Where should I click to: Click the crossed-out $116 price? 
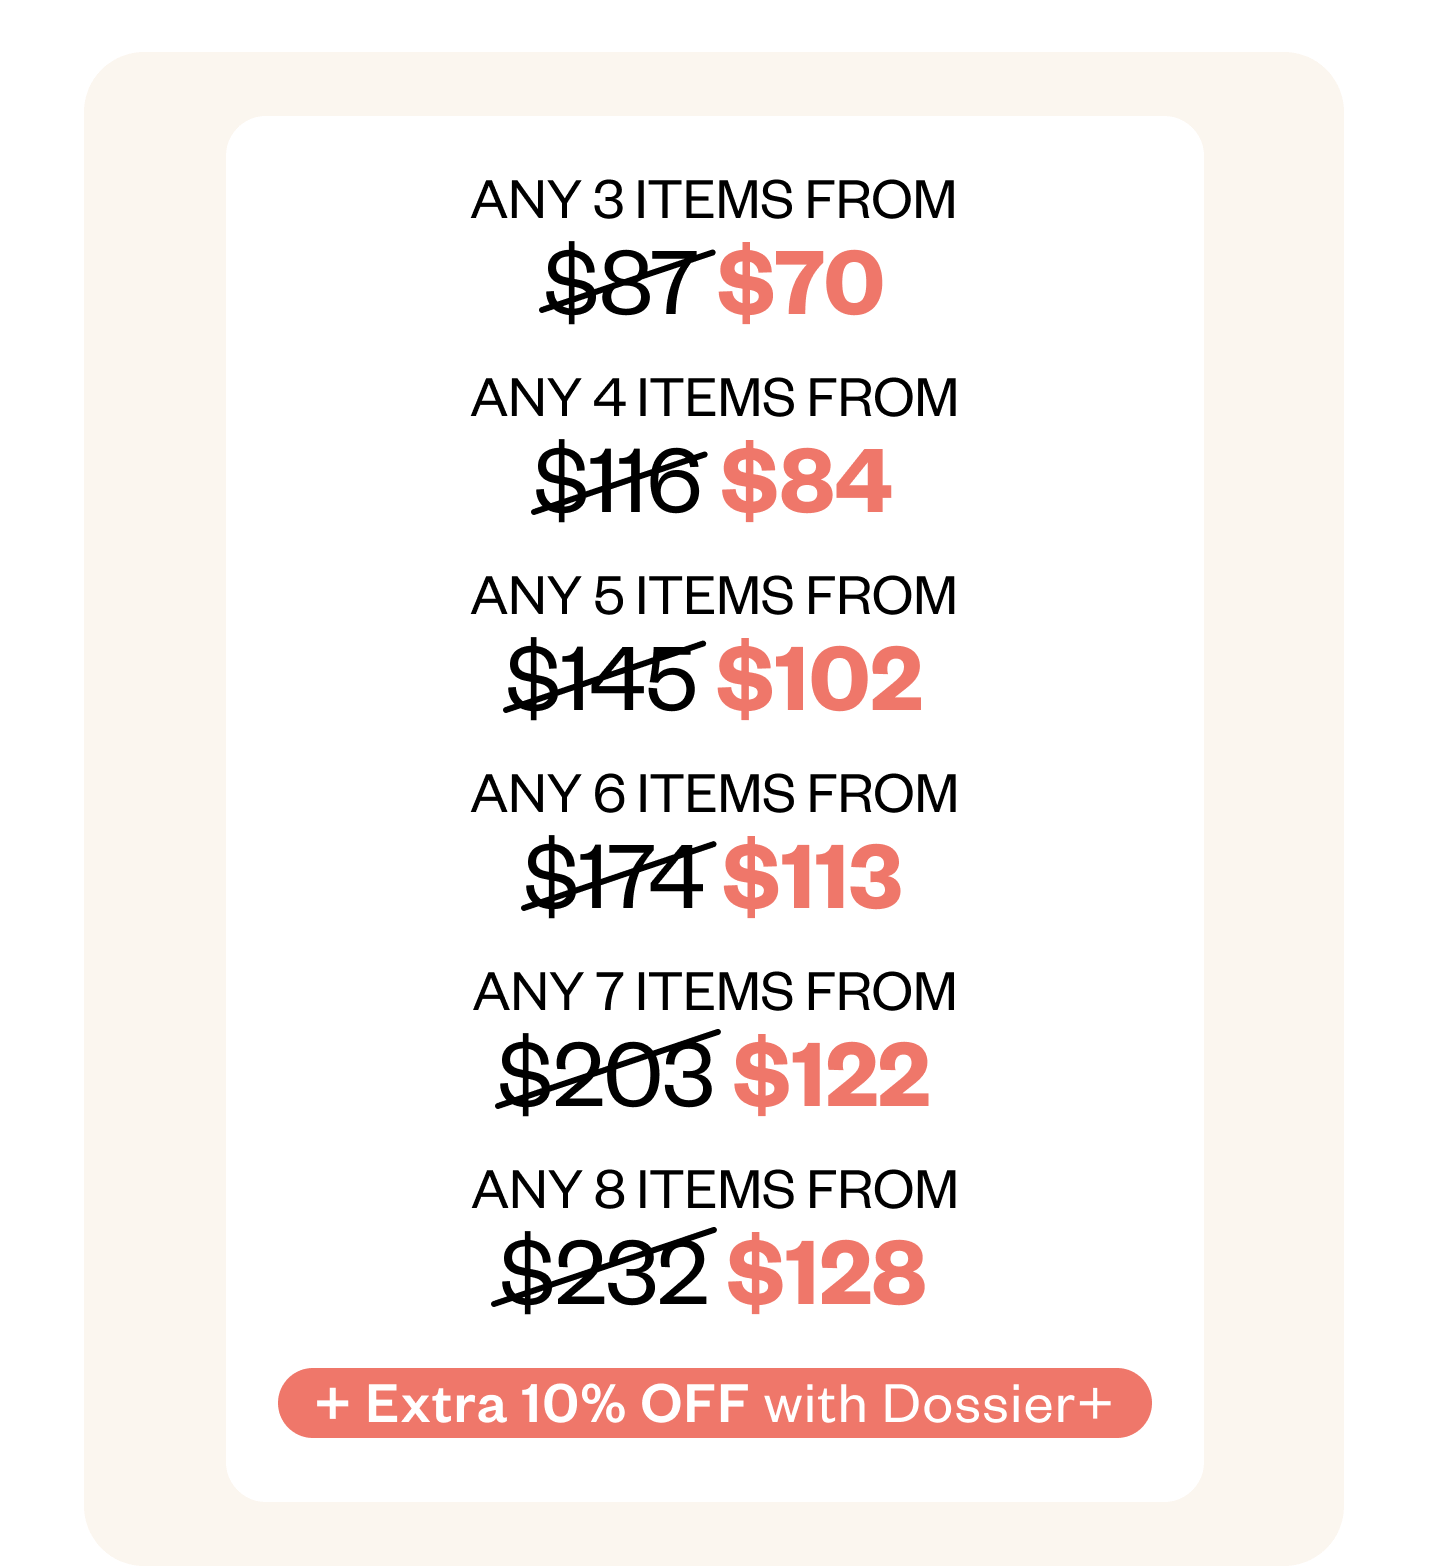pos(618,481)
